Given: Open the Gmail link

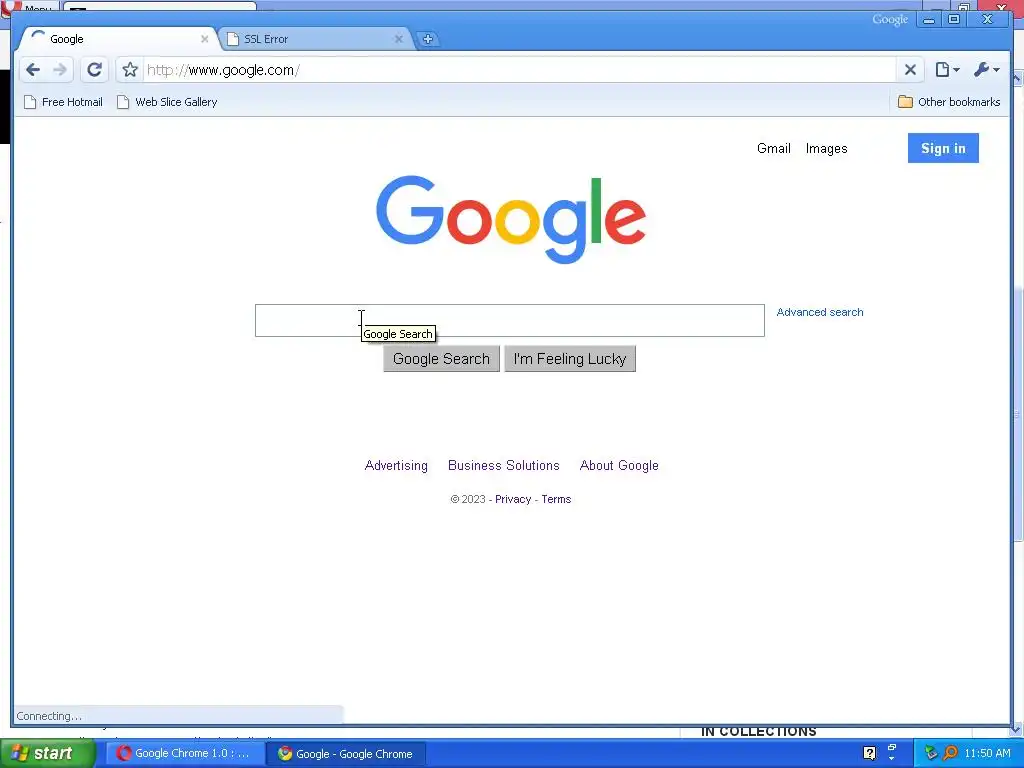Looking at the screenshot, I should 773,148.
